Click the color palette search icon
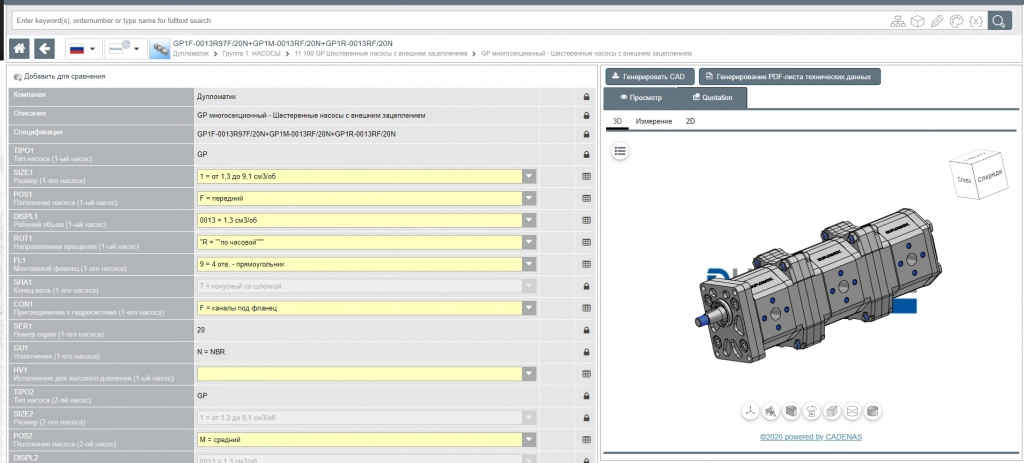This screenshot has width=1024, height=463. pyautogui.click(x=955, y=20)
